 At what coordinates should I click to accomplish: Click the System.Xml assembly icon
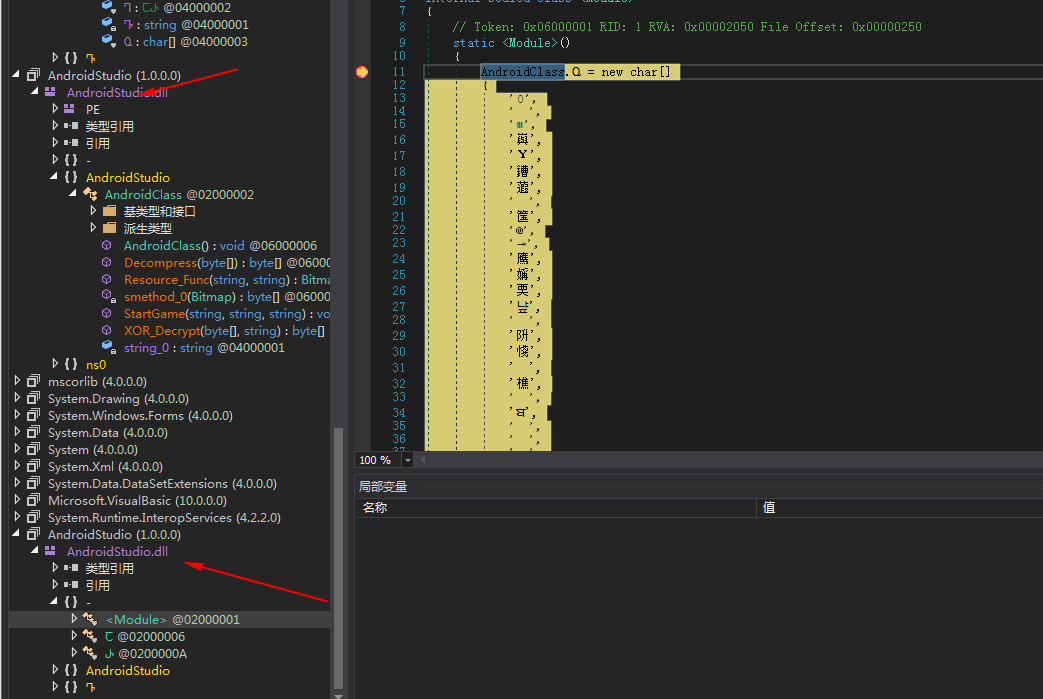(33, 466)
